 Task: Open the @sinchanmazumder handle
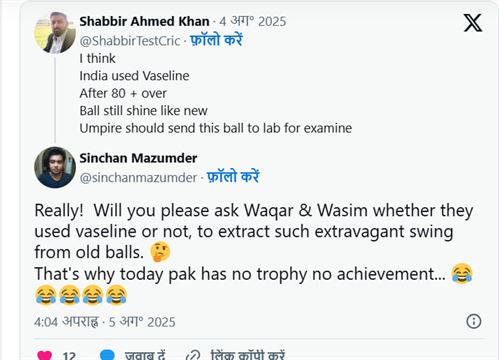click(x=138, y=177)
